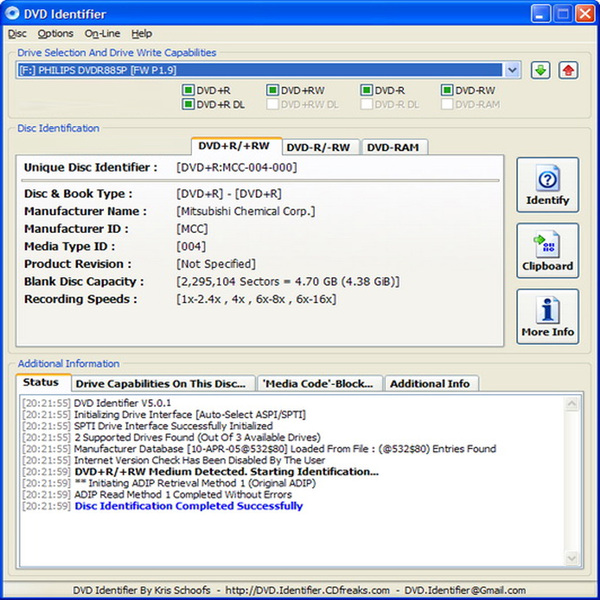600x600 pixels.
Task: Select the [DVD+R:MCC-004-000] identifier value
Action: (236, 168)
